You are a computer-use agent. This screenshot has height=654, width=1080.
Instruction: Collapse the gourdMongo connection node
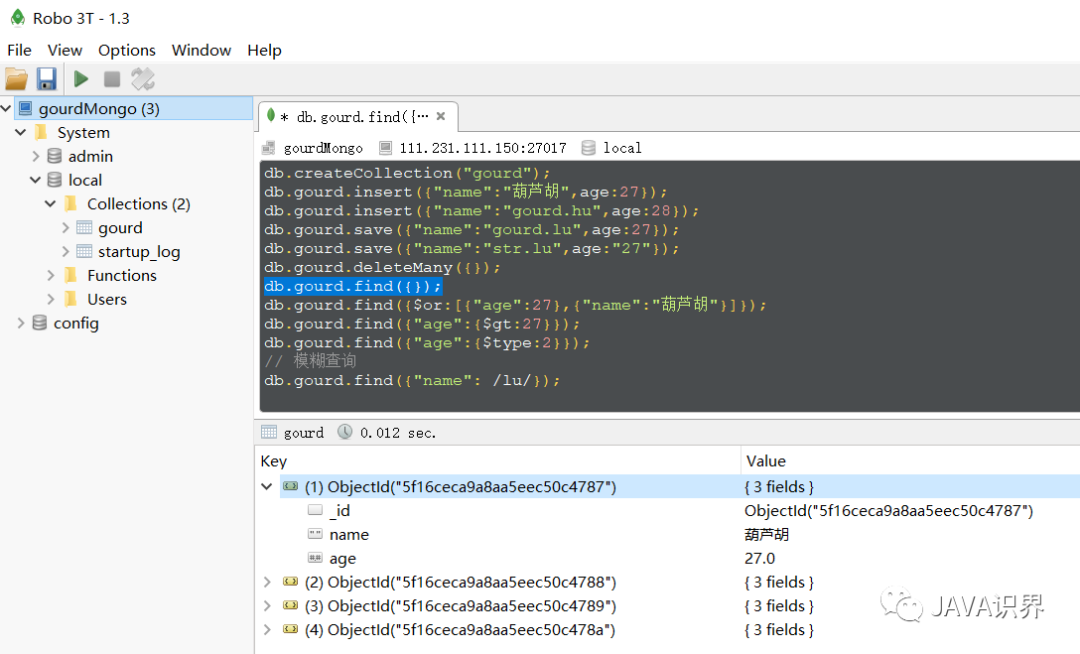[7, 109]
